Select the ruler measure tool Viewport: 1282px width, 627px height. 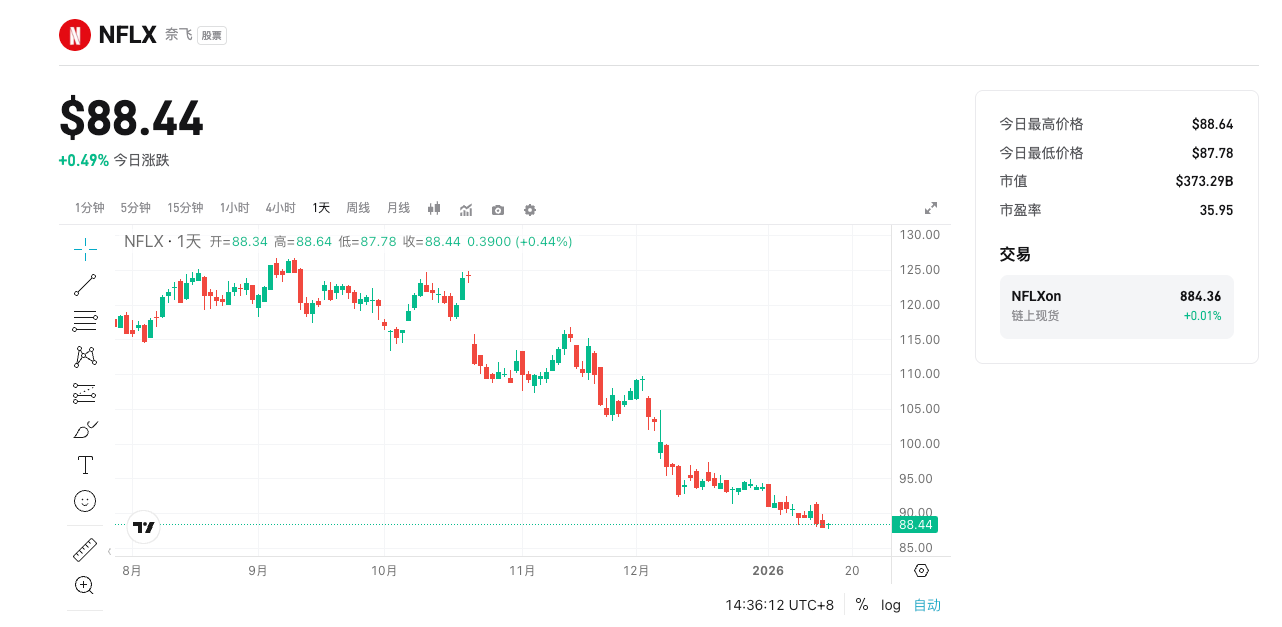[x=85, y=550]
